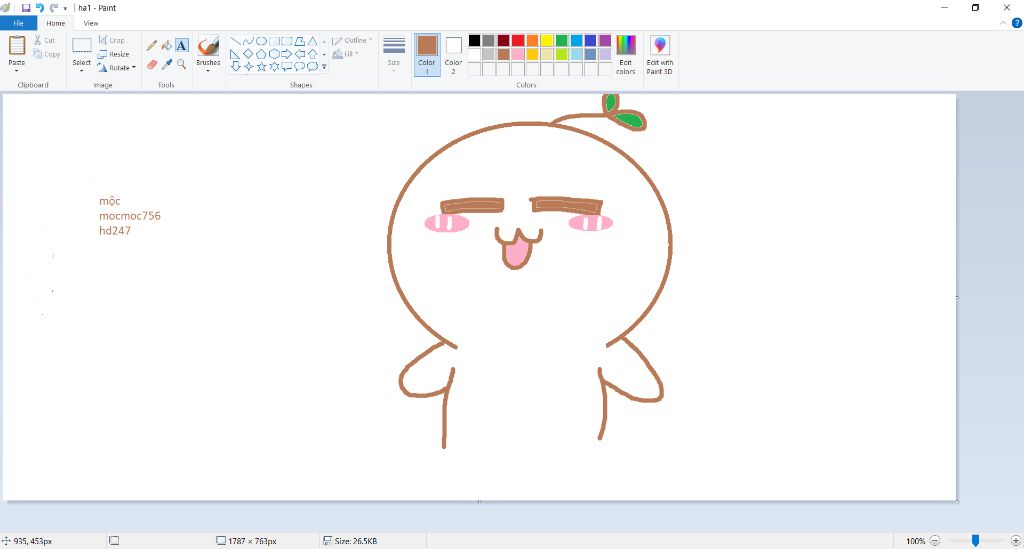Image resolution: width=1024 pixels, height=549 pixels.
Task: Choose the Right arrow shape
Action: point(287,54)
